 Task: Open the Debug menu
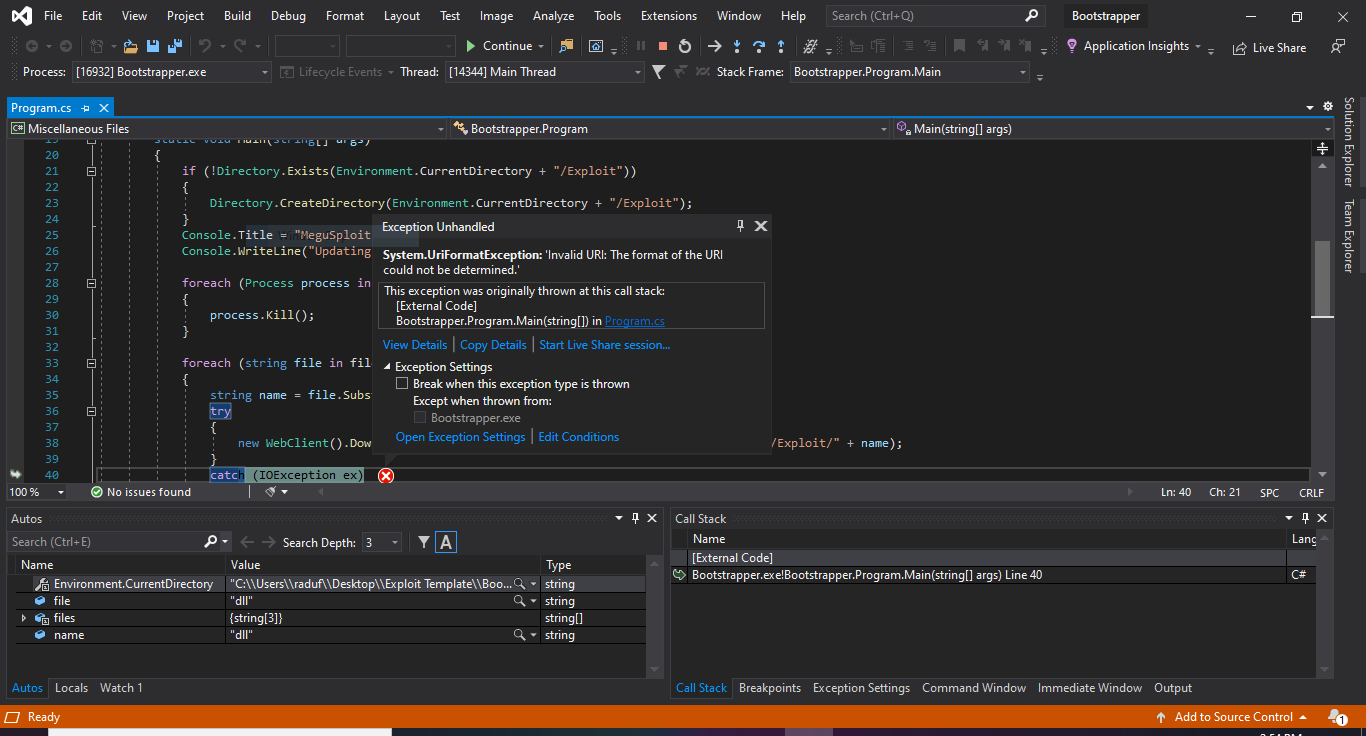(289, 16)
